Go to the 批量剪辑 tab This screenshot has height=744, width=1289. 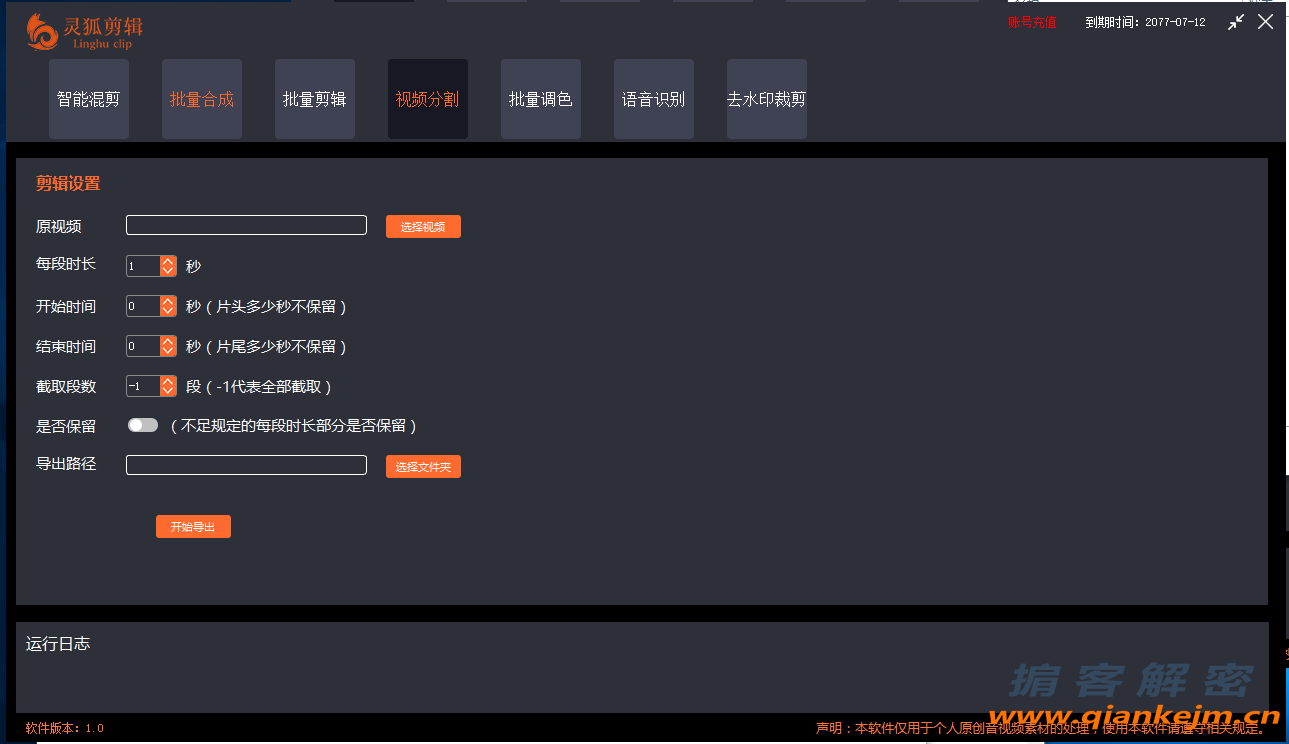click(x=315, y=99)
